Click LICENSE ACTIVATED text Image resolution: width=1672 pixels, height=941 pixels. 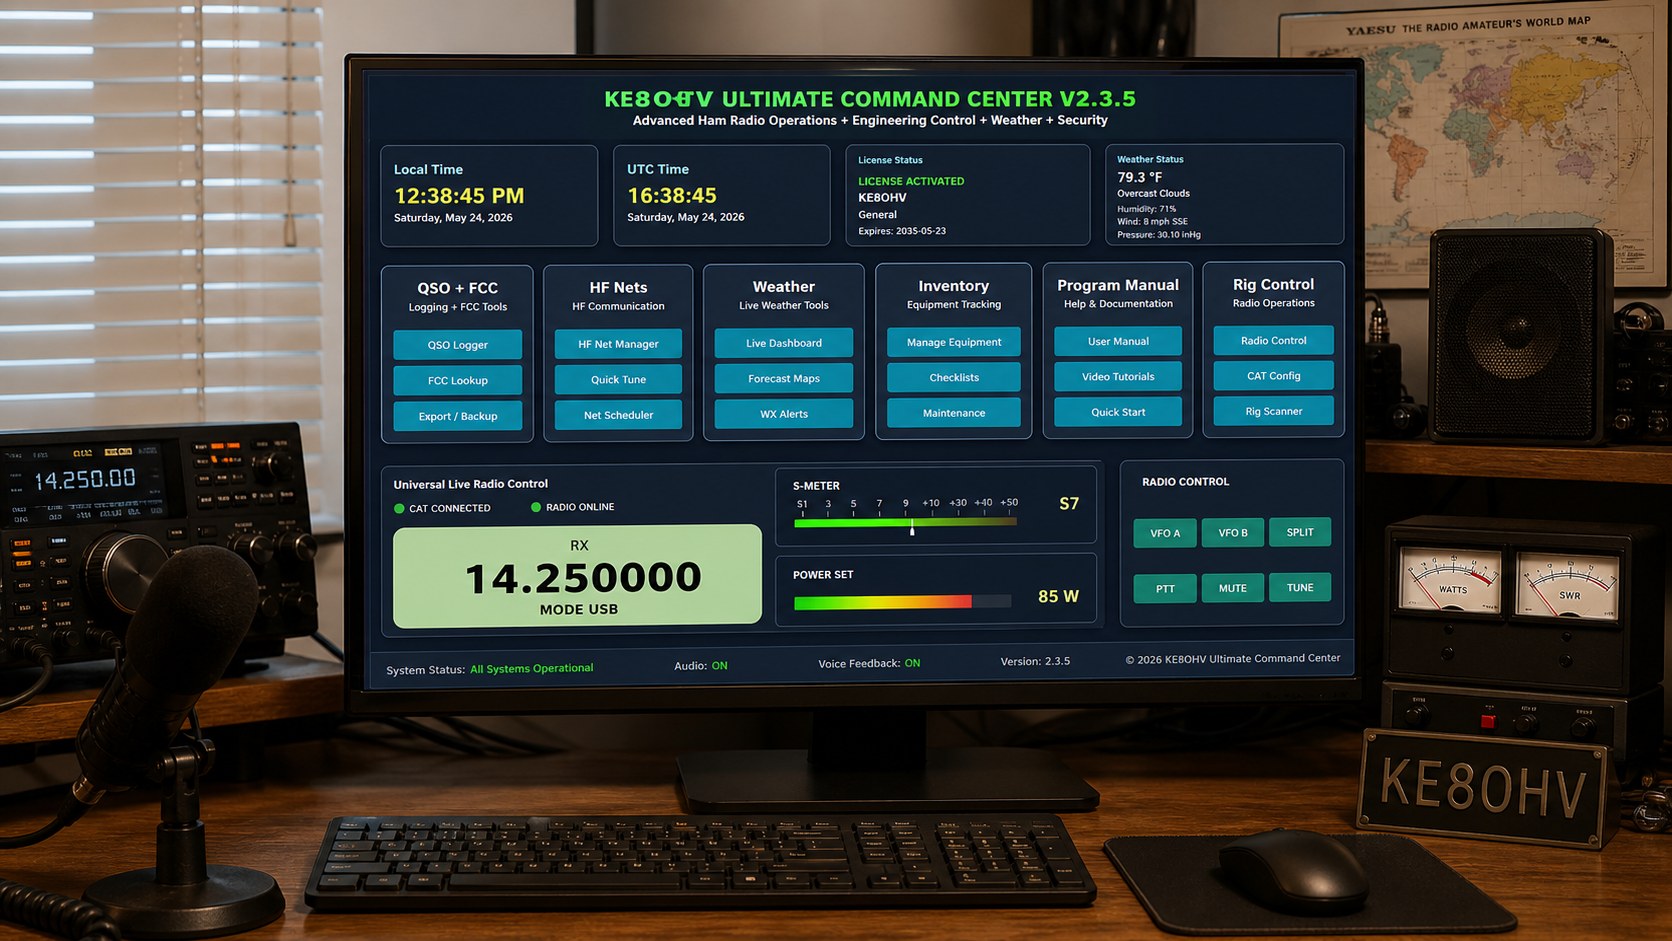coord(911,181)
